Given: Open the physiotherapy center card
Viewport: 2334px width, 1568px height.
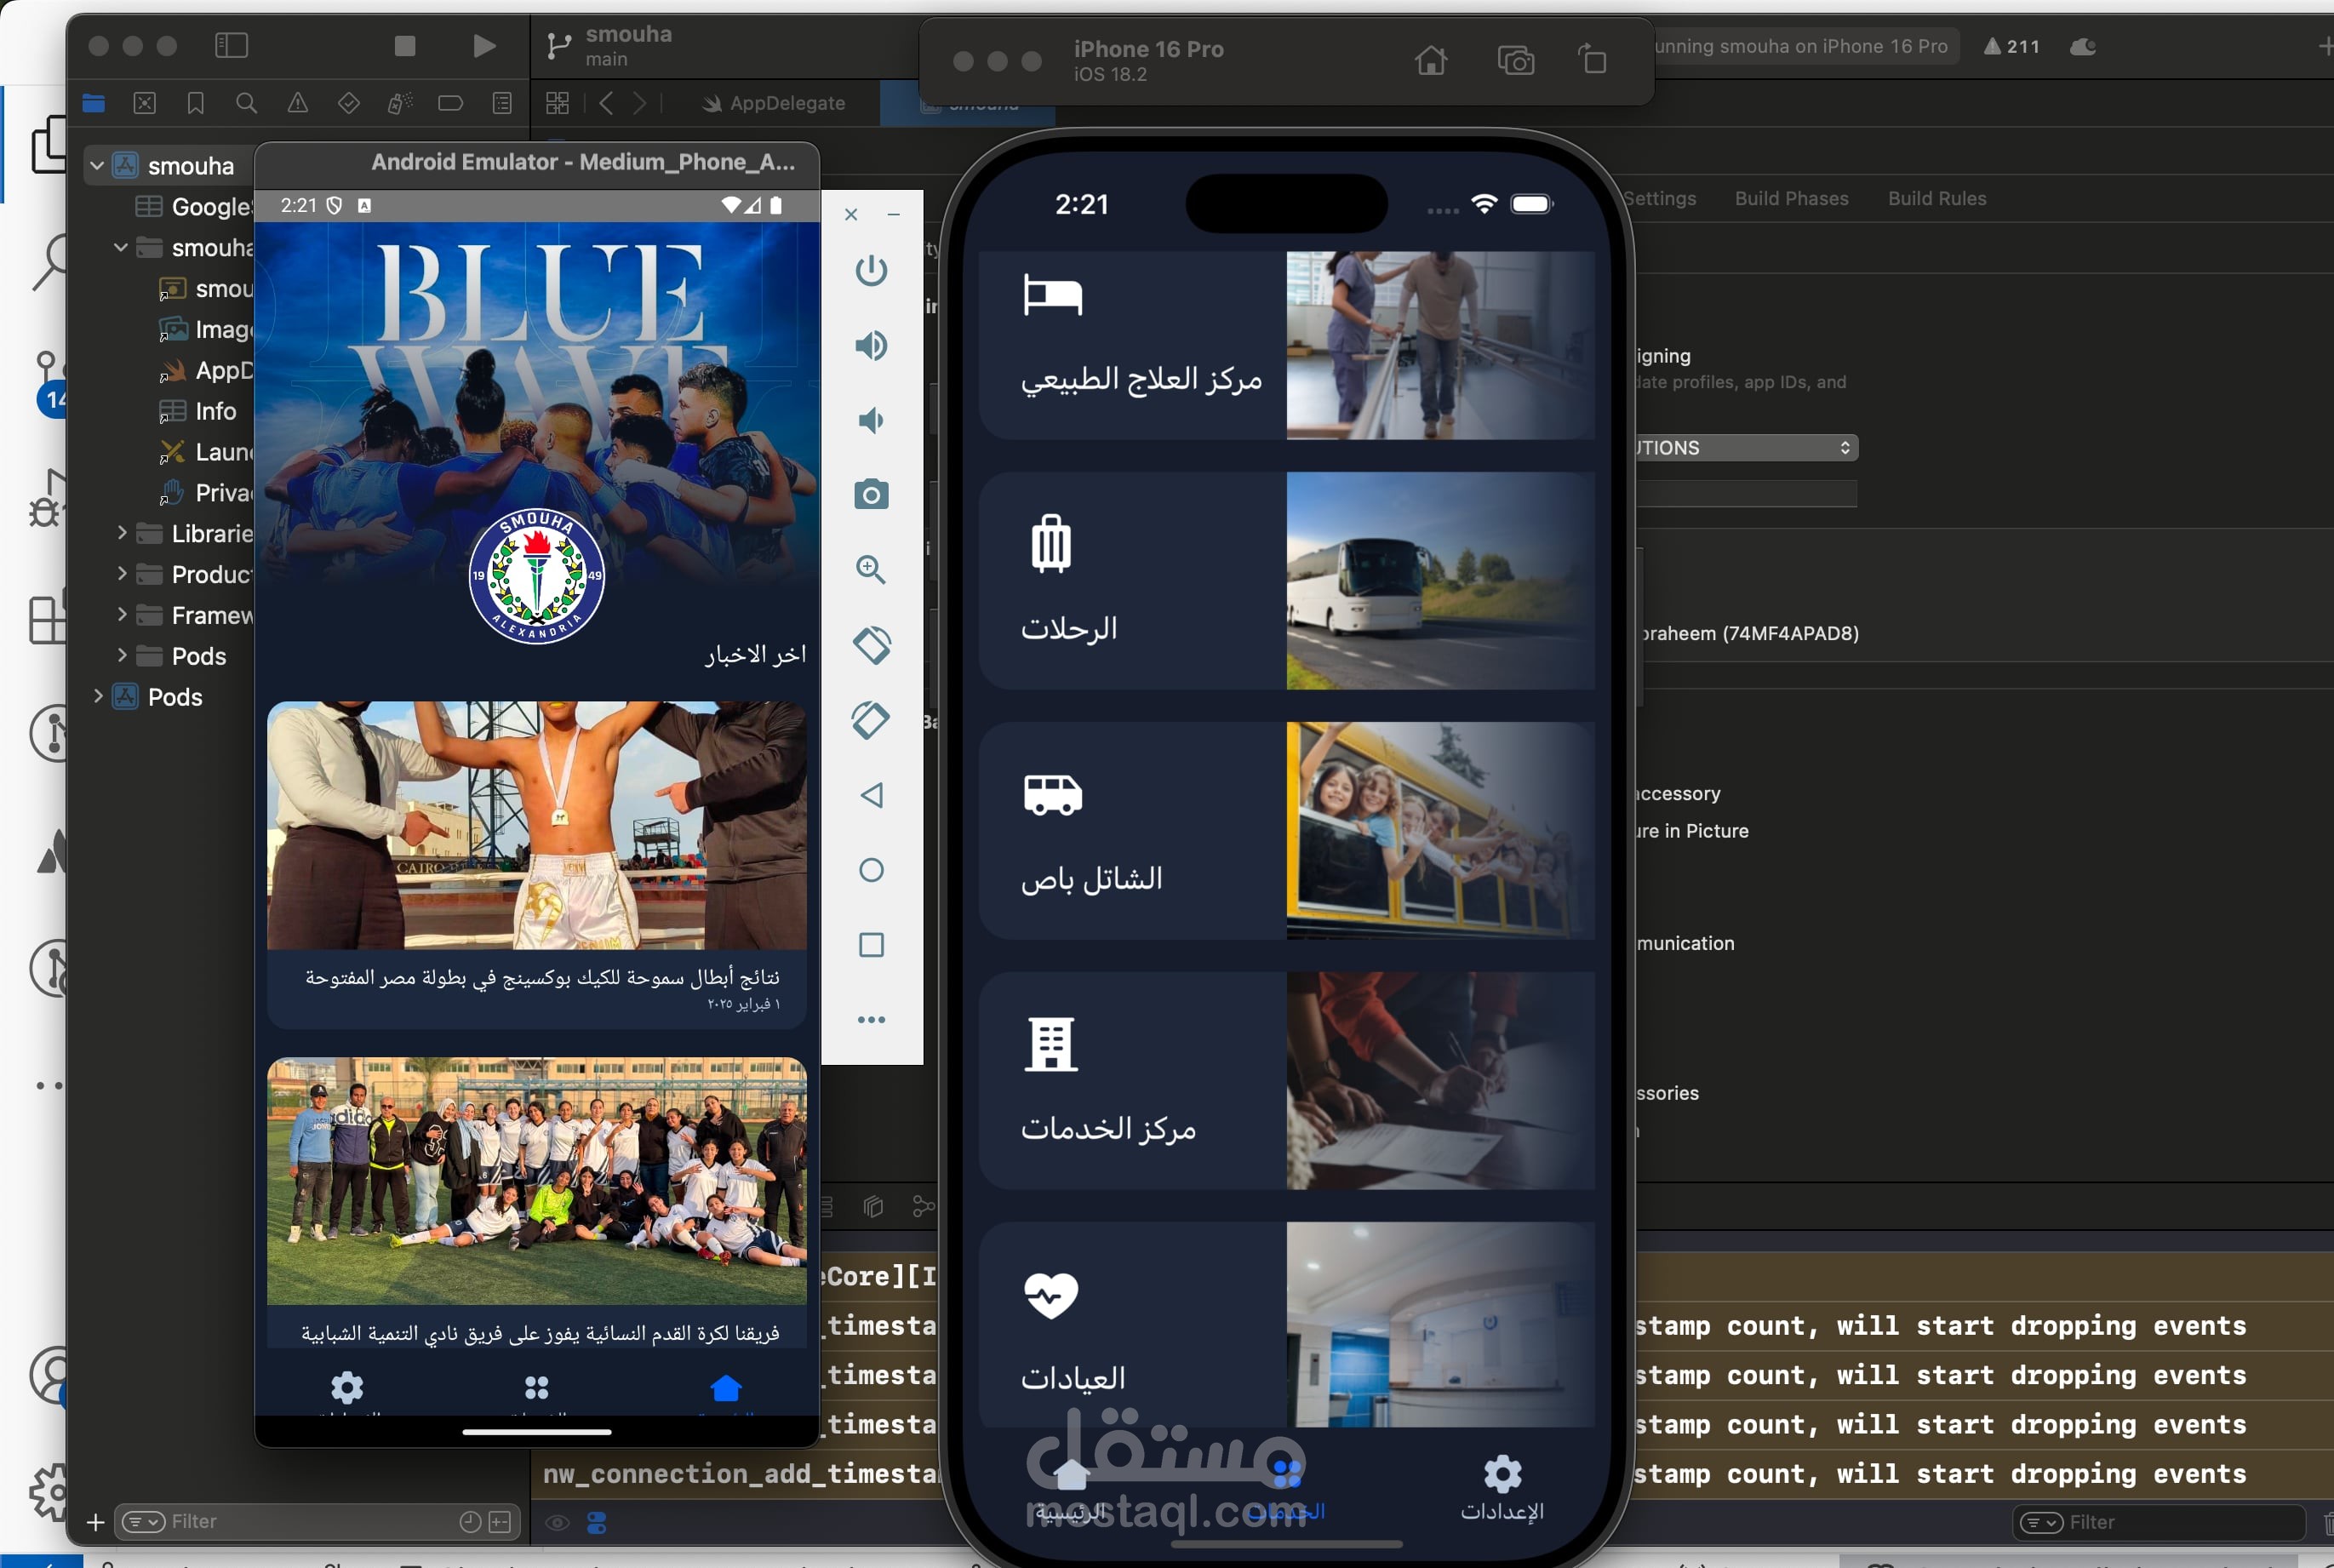Looking at the screenshot, I should coord(1286,345).
